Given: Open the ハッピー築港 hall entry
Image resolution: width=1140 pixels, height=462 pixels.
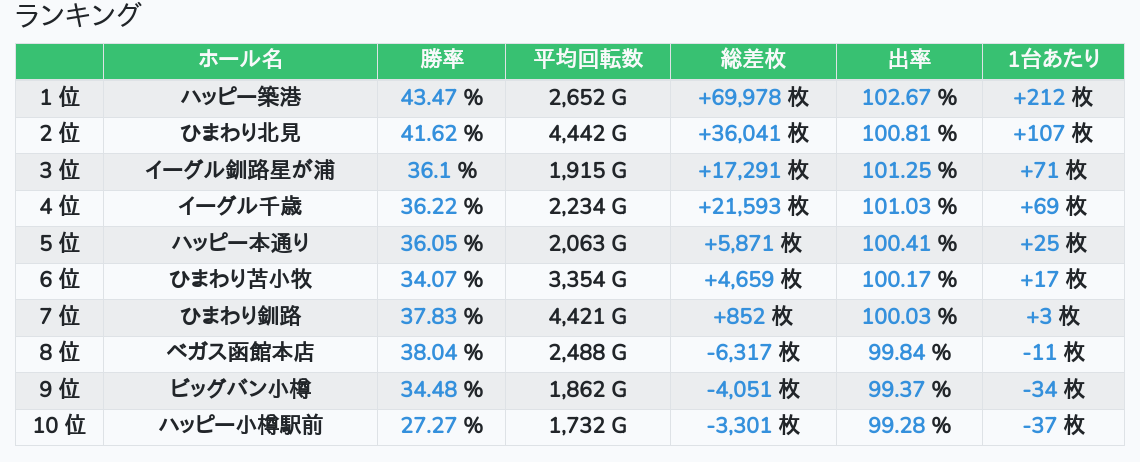Looking at the screenshot, I should pos(240,97).
